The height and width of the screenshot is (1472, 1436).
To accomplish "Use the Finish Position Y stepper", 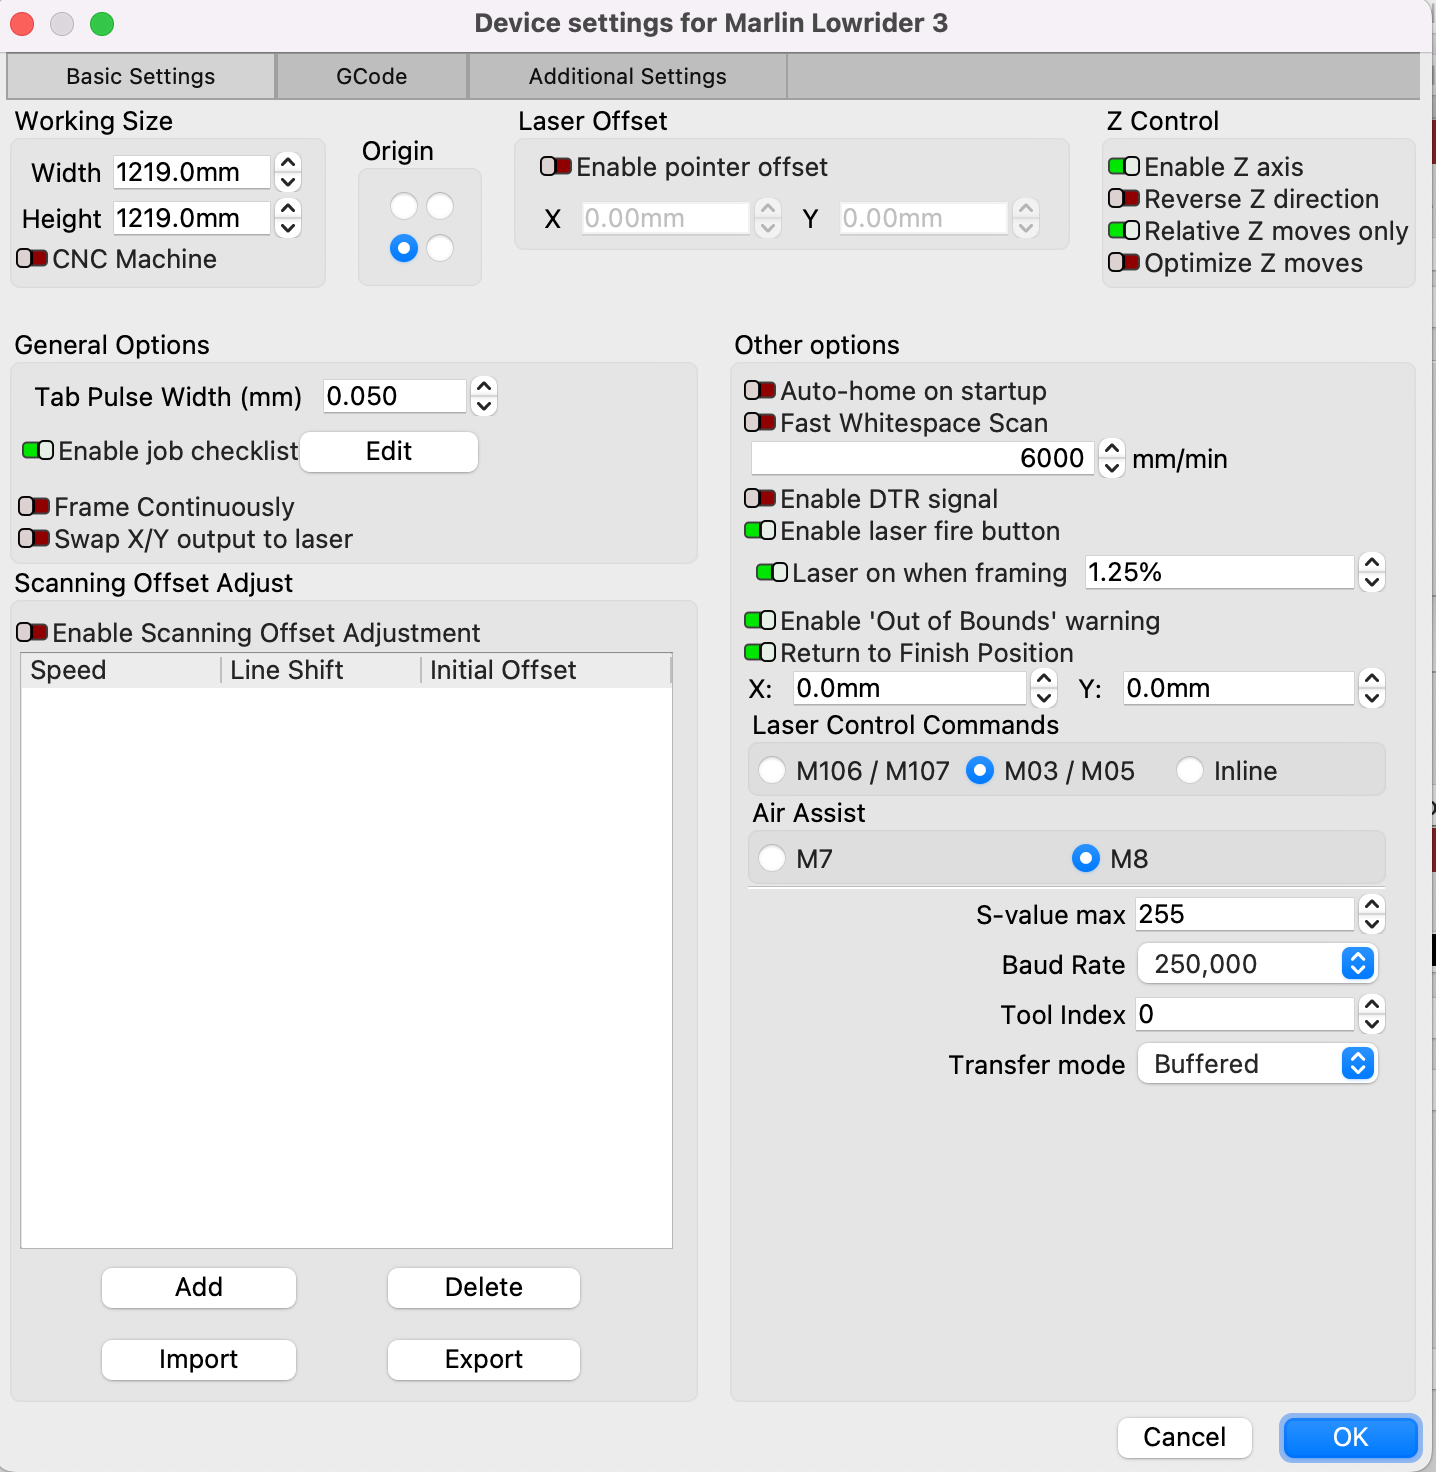I will point(1372,688).
